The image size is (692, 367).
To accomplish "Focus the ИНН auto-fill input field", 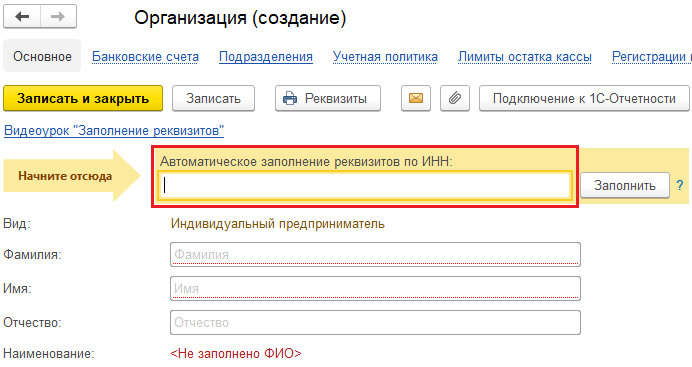I will (x=365, y=185).
